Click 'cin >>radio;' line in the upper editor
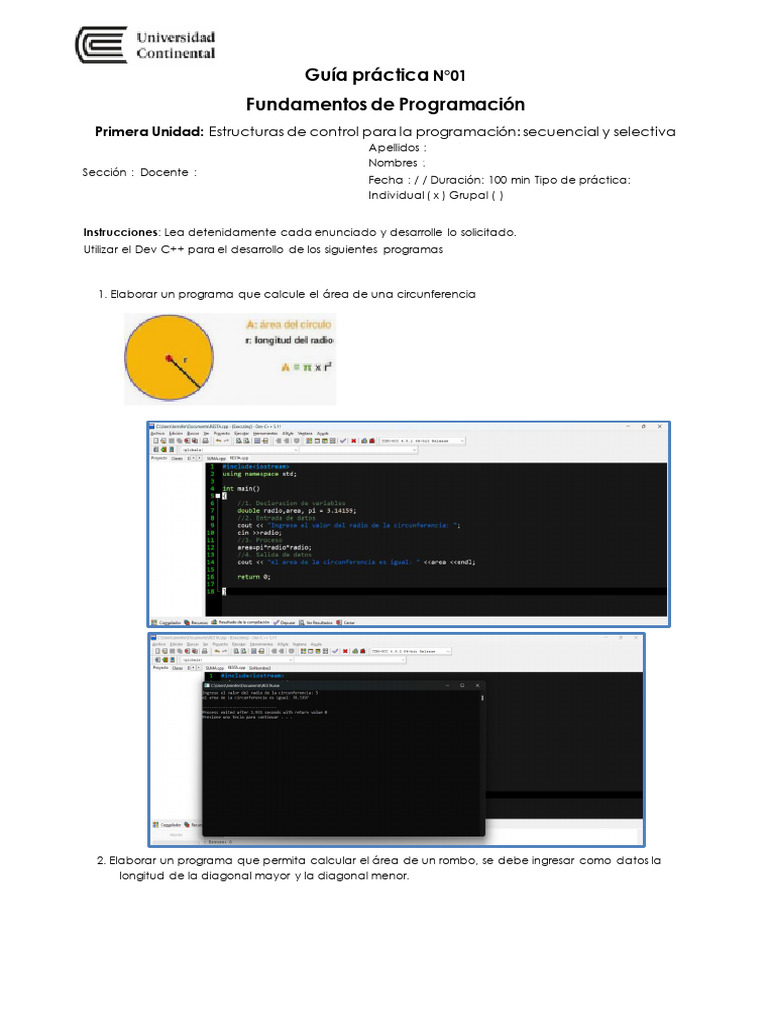768x1024 pixels. (x=259, y=533)
